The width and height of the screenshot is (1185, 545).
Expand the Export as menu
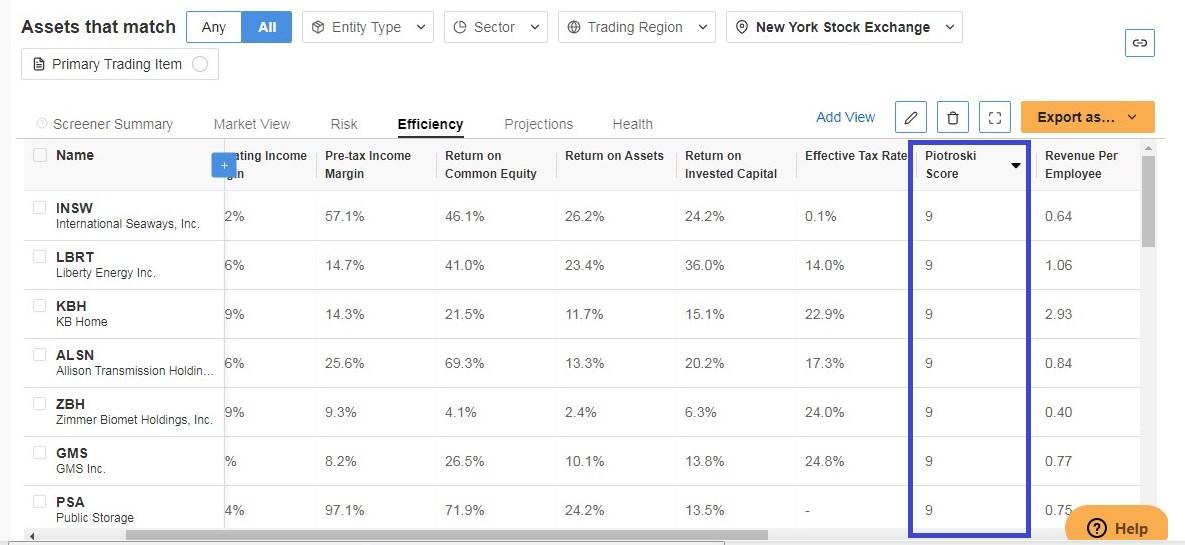coord(1088,117)
